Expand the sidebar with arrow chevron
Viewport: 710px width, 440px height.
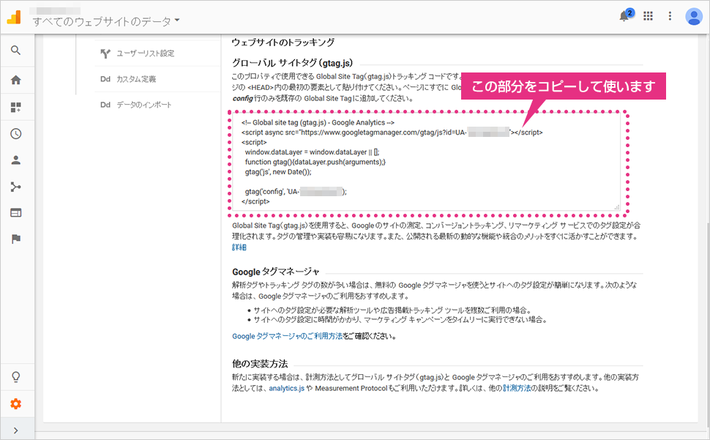16,430
